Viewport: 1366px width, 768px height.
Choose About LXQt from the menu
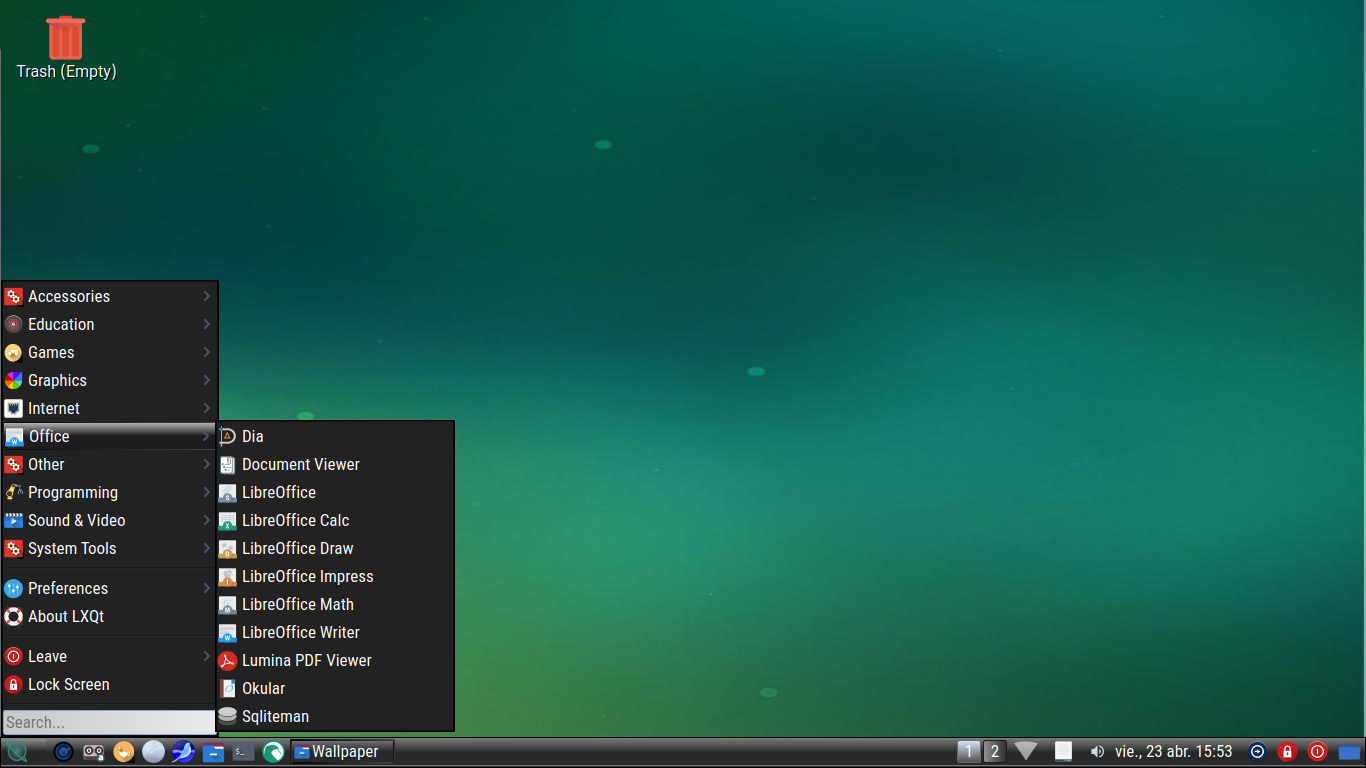(x=109, y=616)
